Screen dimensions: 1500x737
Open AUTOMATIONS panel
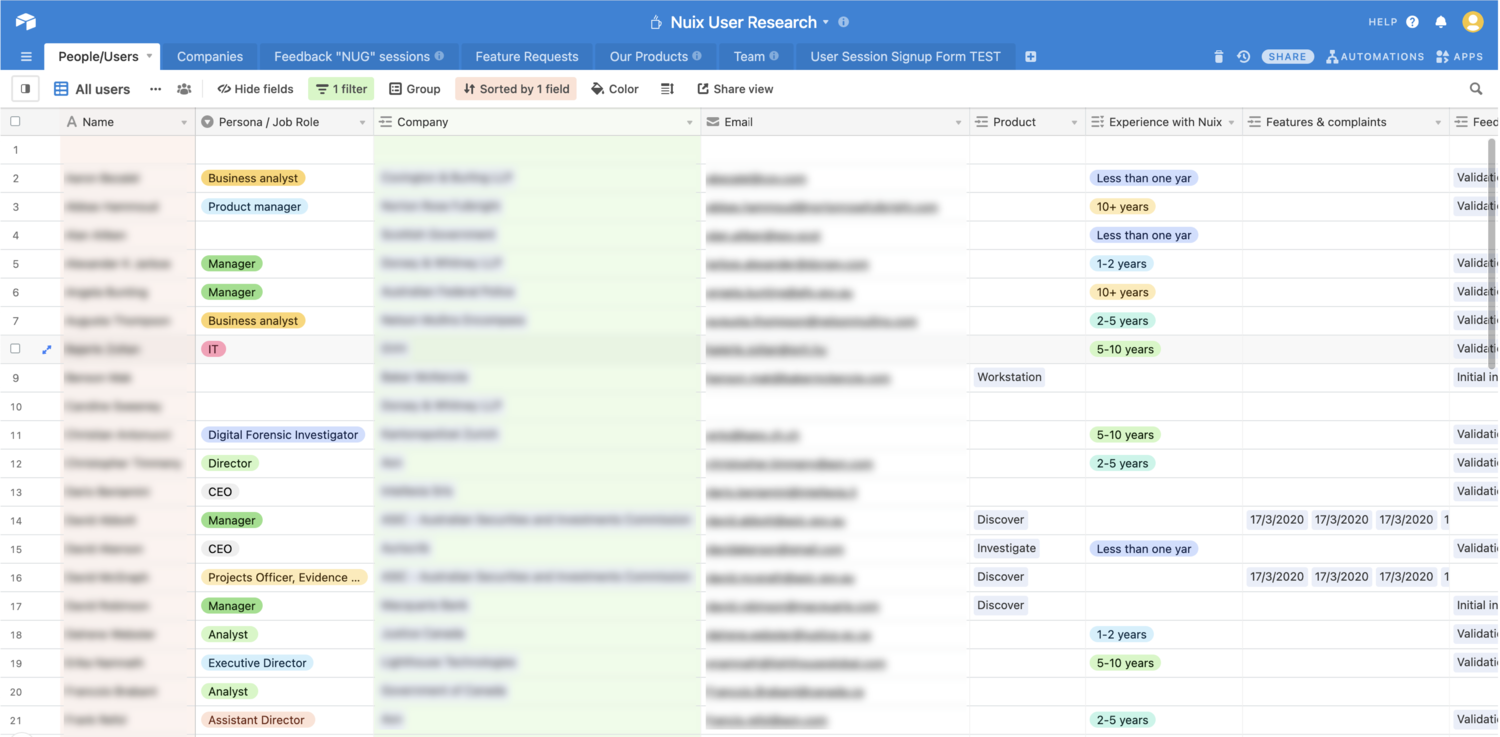(1375, 57)
